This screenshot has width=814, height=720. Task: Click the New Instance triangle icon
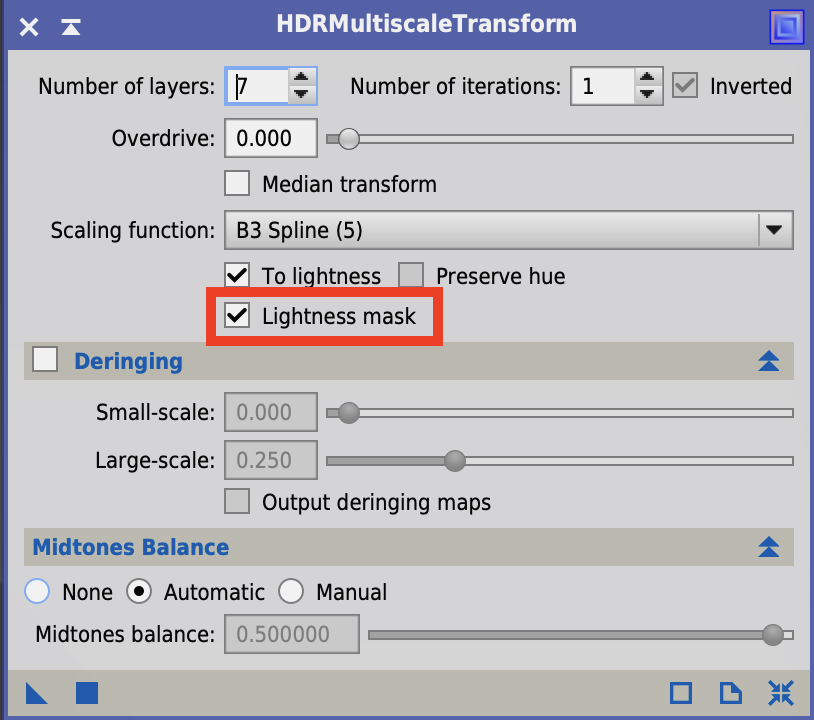(36, 693)
